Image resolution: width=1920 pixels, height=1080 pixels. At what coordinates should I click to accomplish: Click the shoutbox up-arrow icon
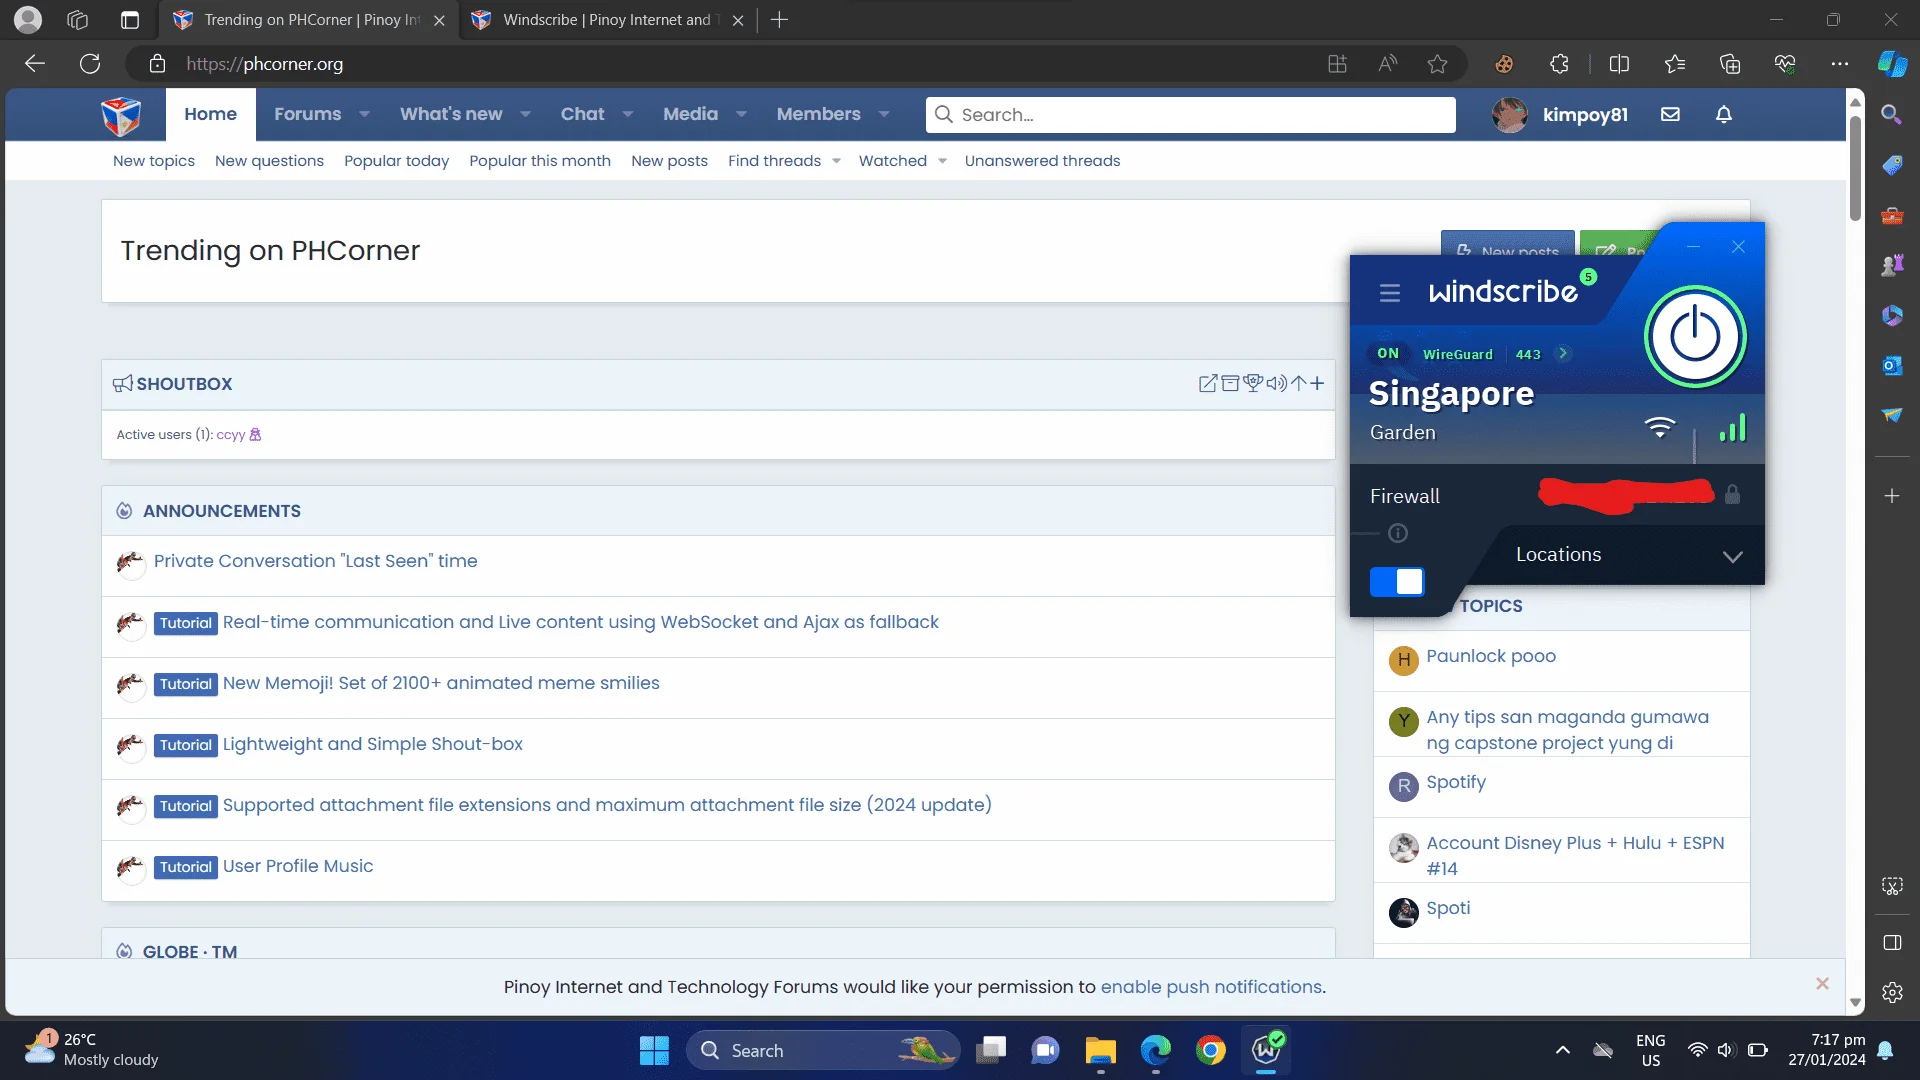1298,383
